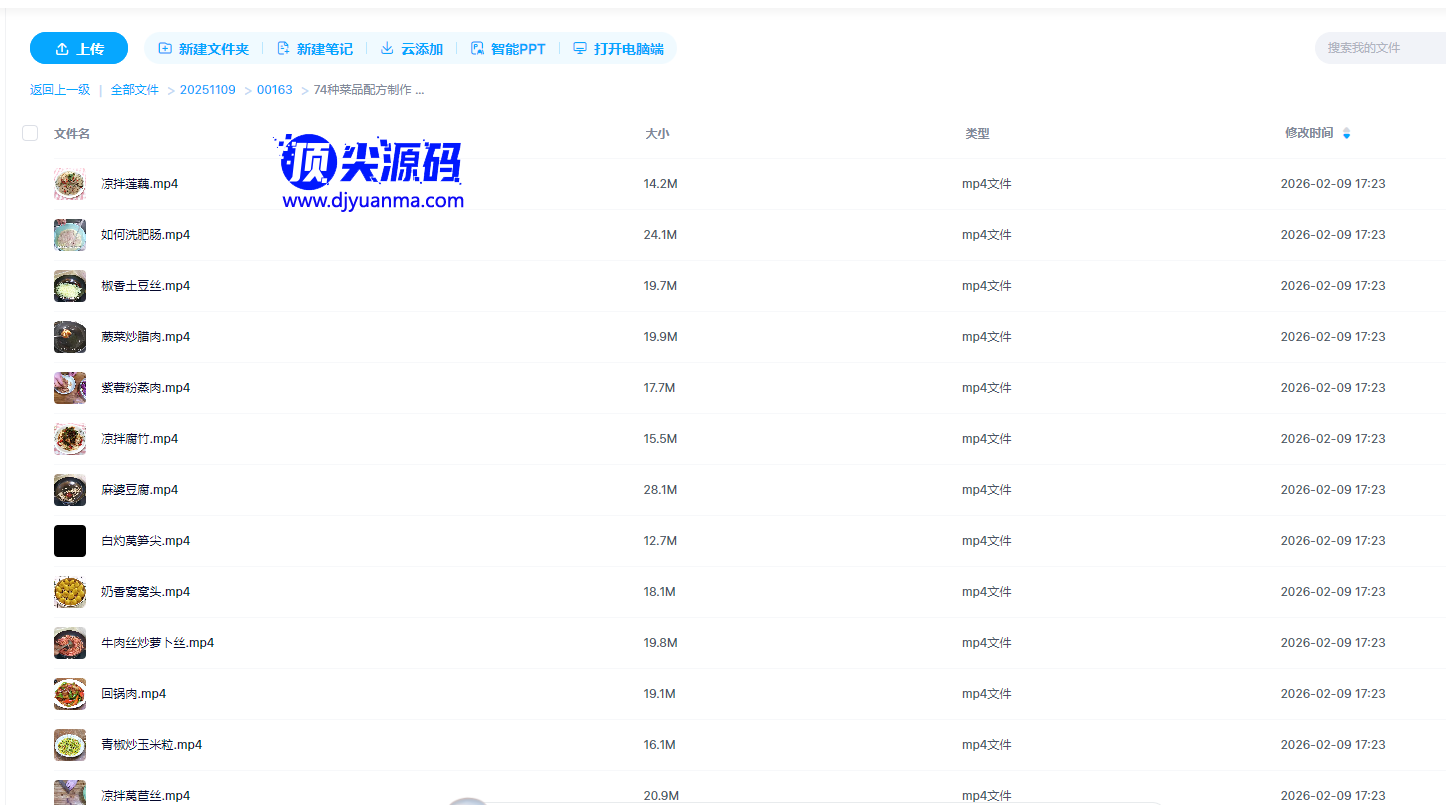Image resolution: width=1446 pixels, height=805 pixels.
Task: Click the 奶香窝窝头.mp4 thumbnail
Action: pos(70,592)
